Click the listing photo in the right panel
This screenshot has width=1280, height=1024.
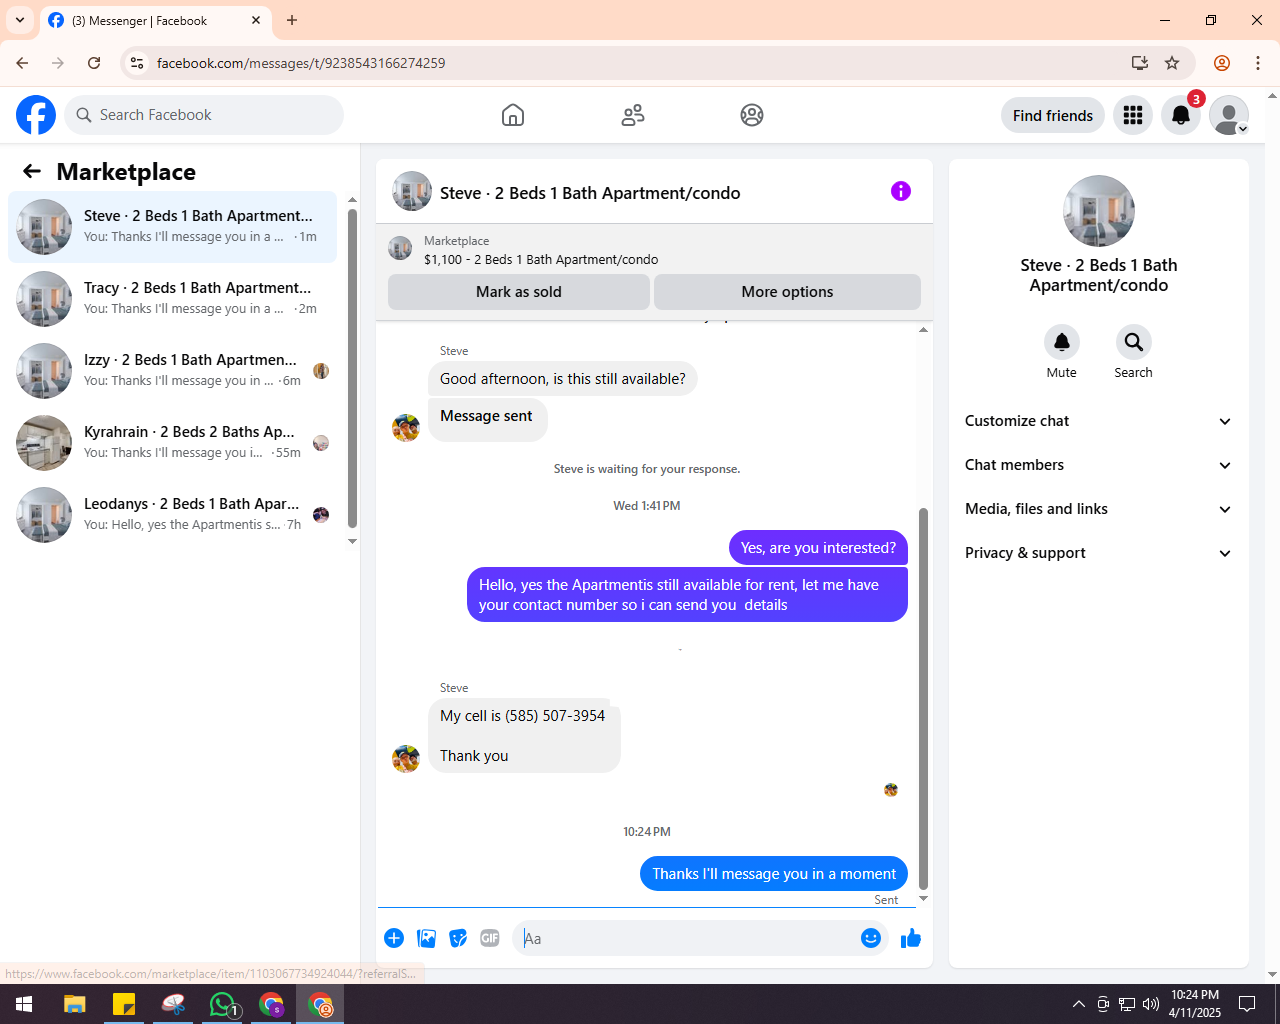coord(1099,211)
